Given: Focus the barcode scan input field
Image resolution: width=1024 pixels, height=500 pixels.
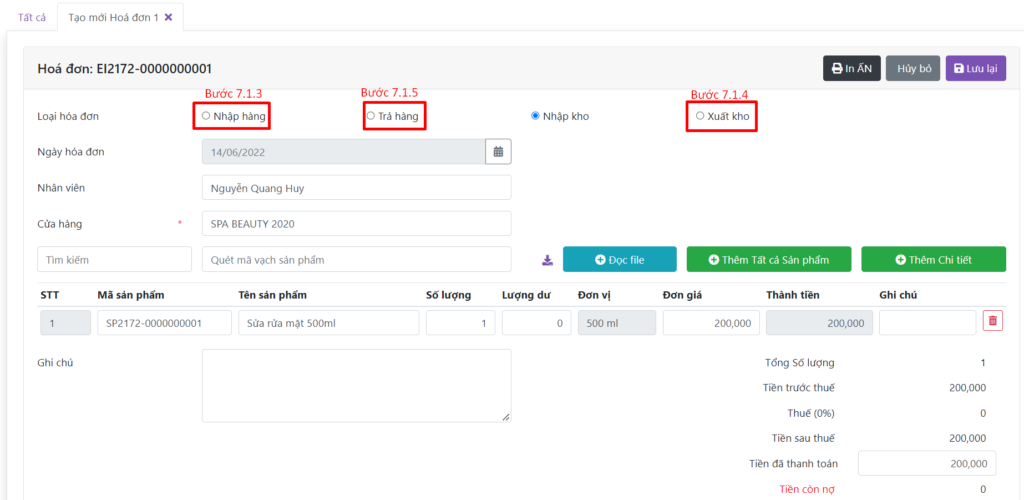Looking at the screenshot, I should (x=356, y=260).
